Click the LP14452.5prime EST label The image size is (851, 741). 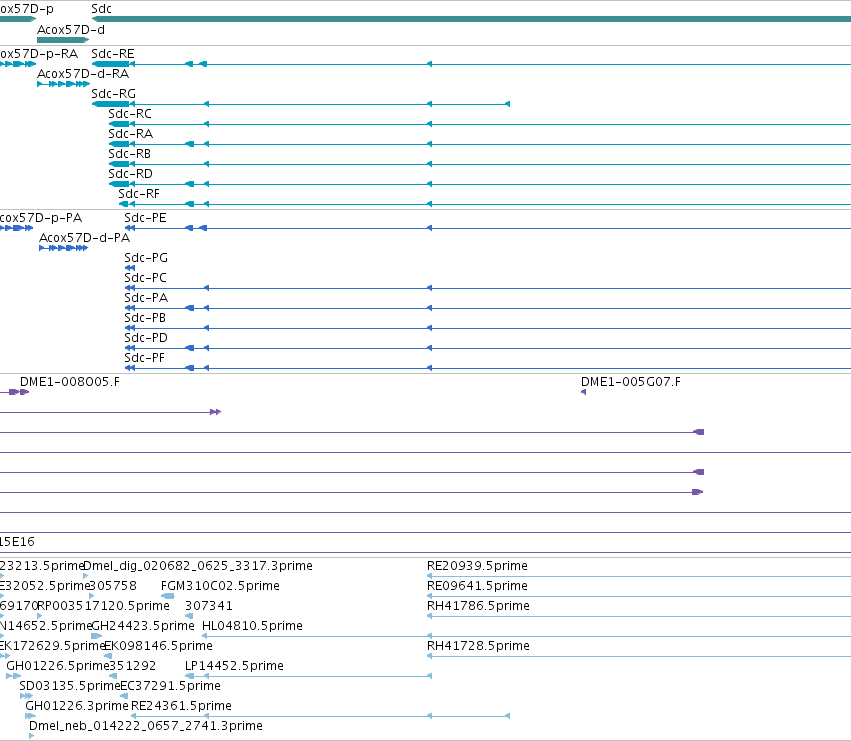pos(234,666)
